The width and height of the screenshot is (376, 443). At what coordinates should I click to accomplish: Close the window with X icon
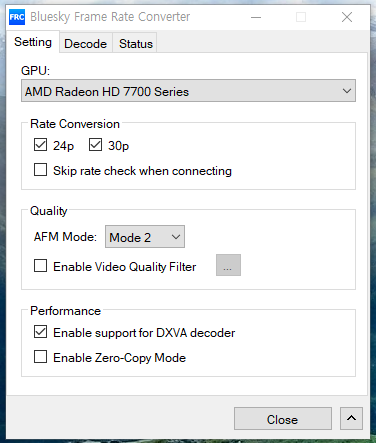point(347,17)
